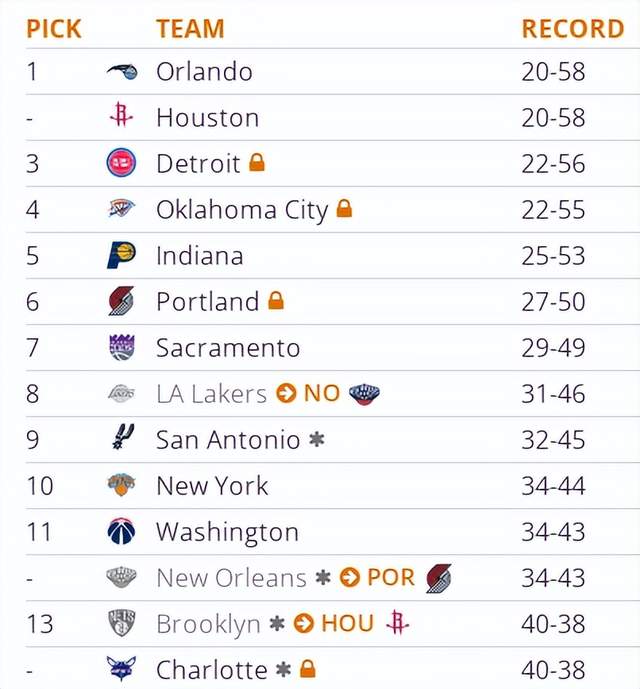Image resolution: width=640 pixels, height=689 pixels.
Task: Click the Trail Blazers logo after POR
Action: [439, 578]
